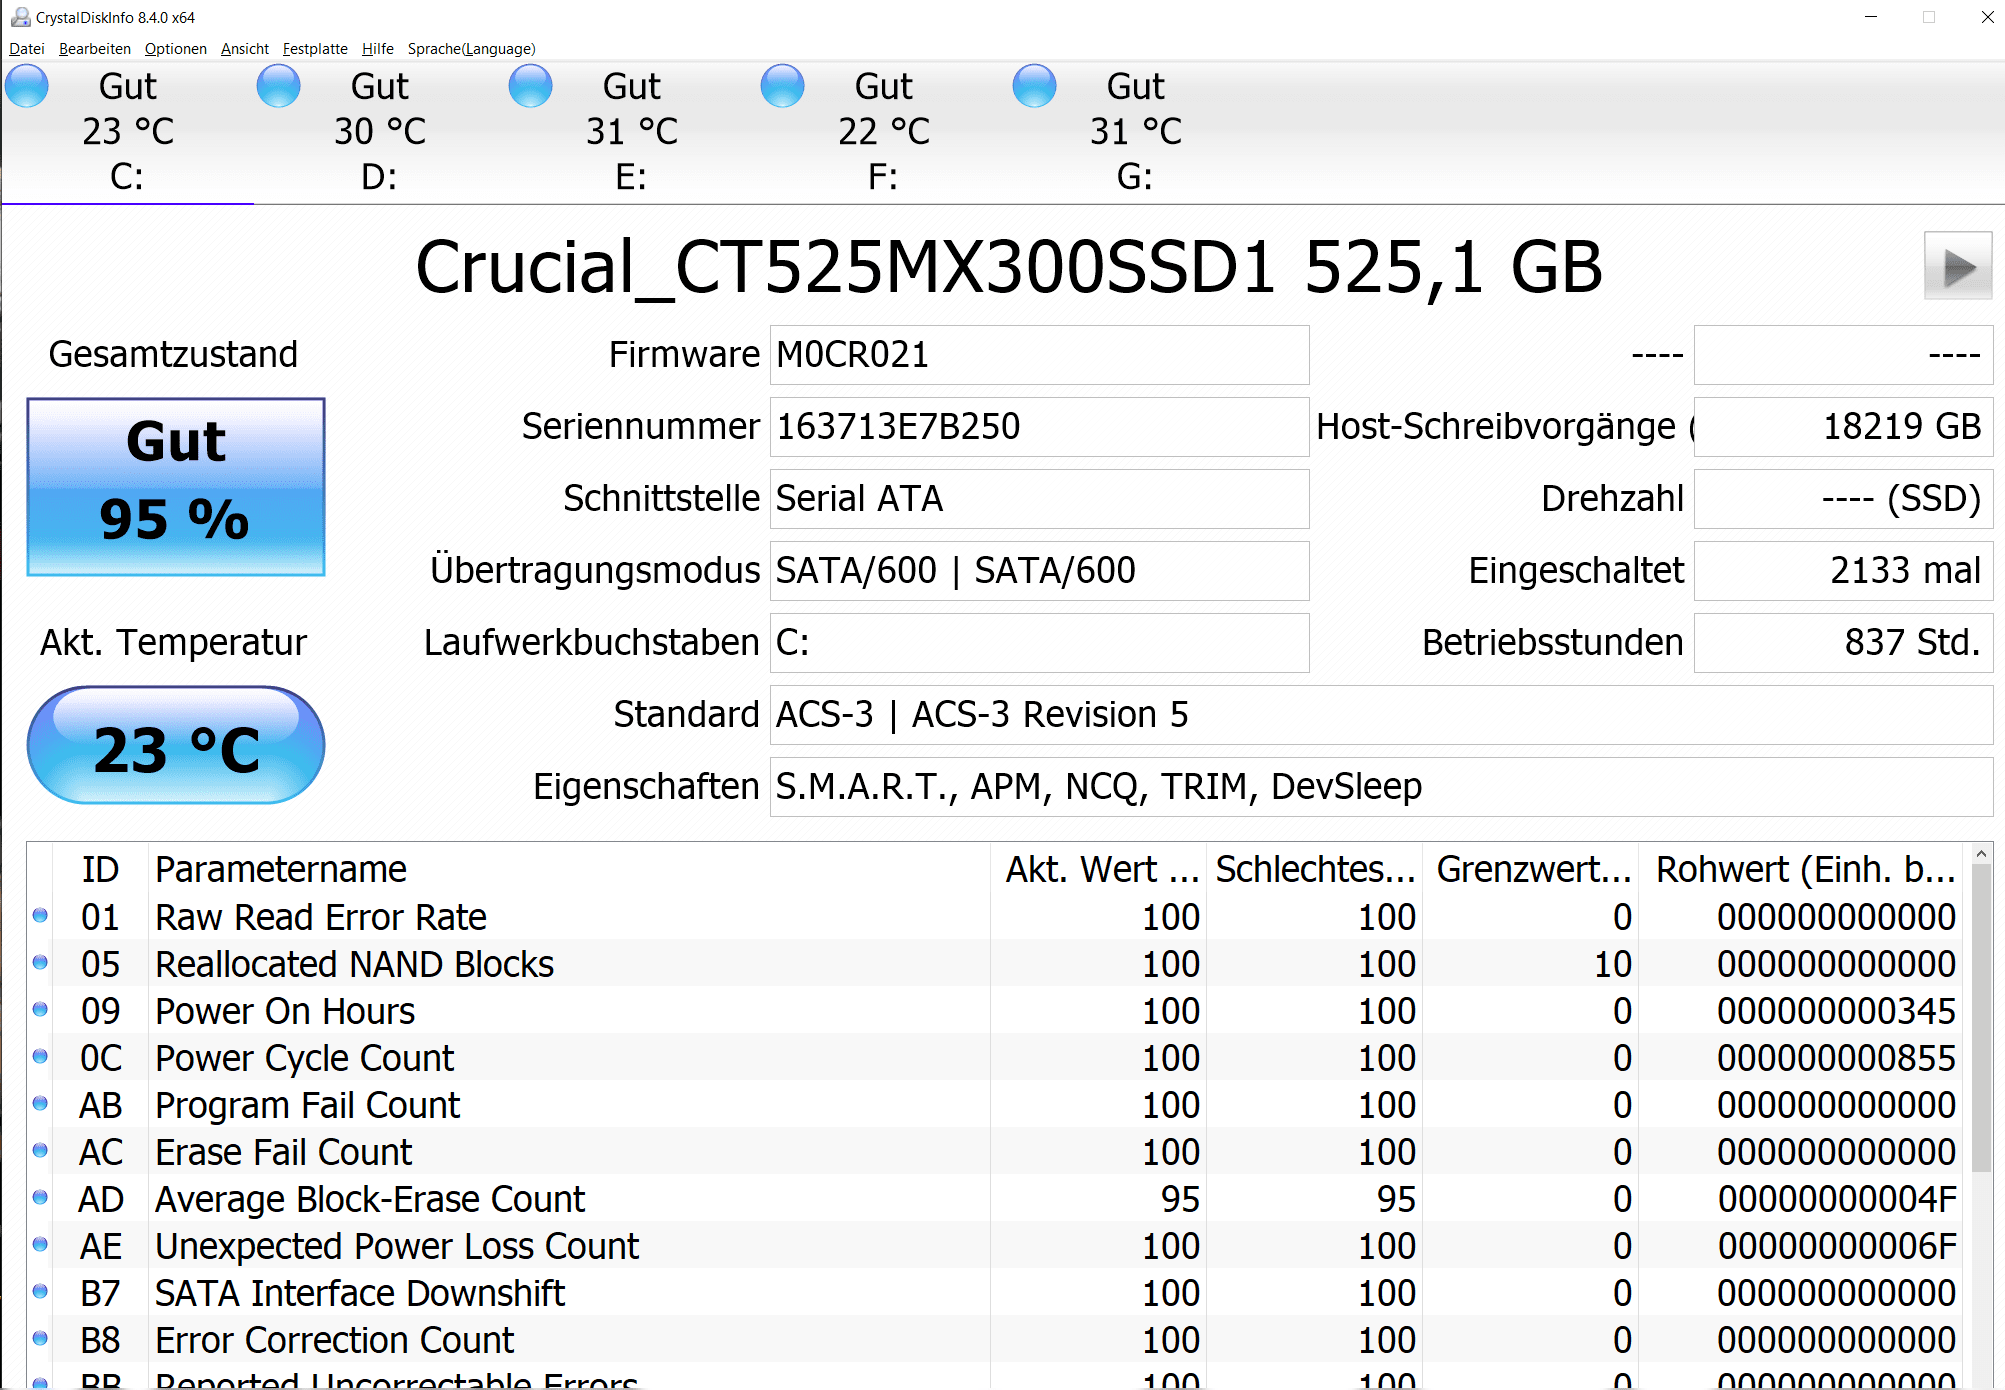This screenshot has height=1390, width=2005.
Task: Click the Gut 95 % health status button
Action: tap(176, 487)
